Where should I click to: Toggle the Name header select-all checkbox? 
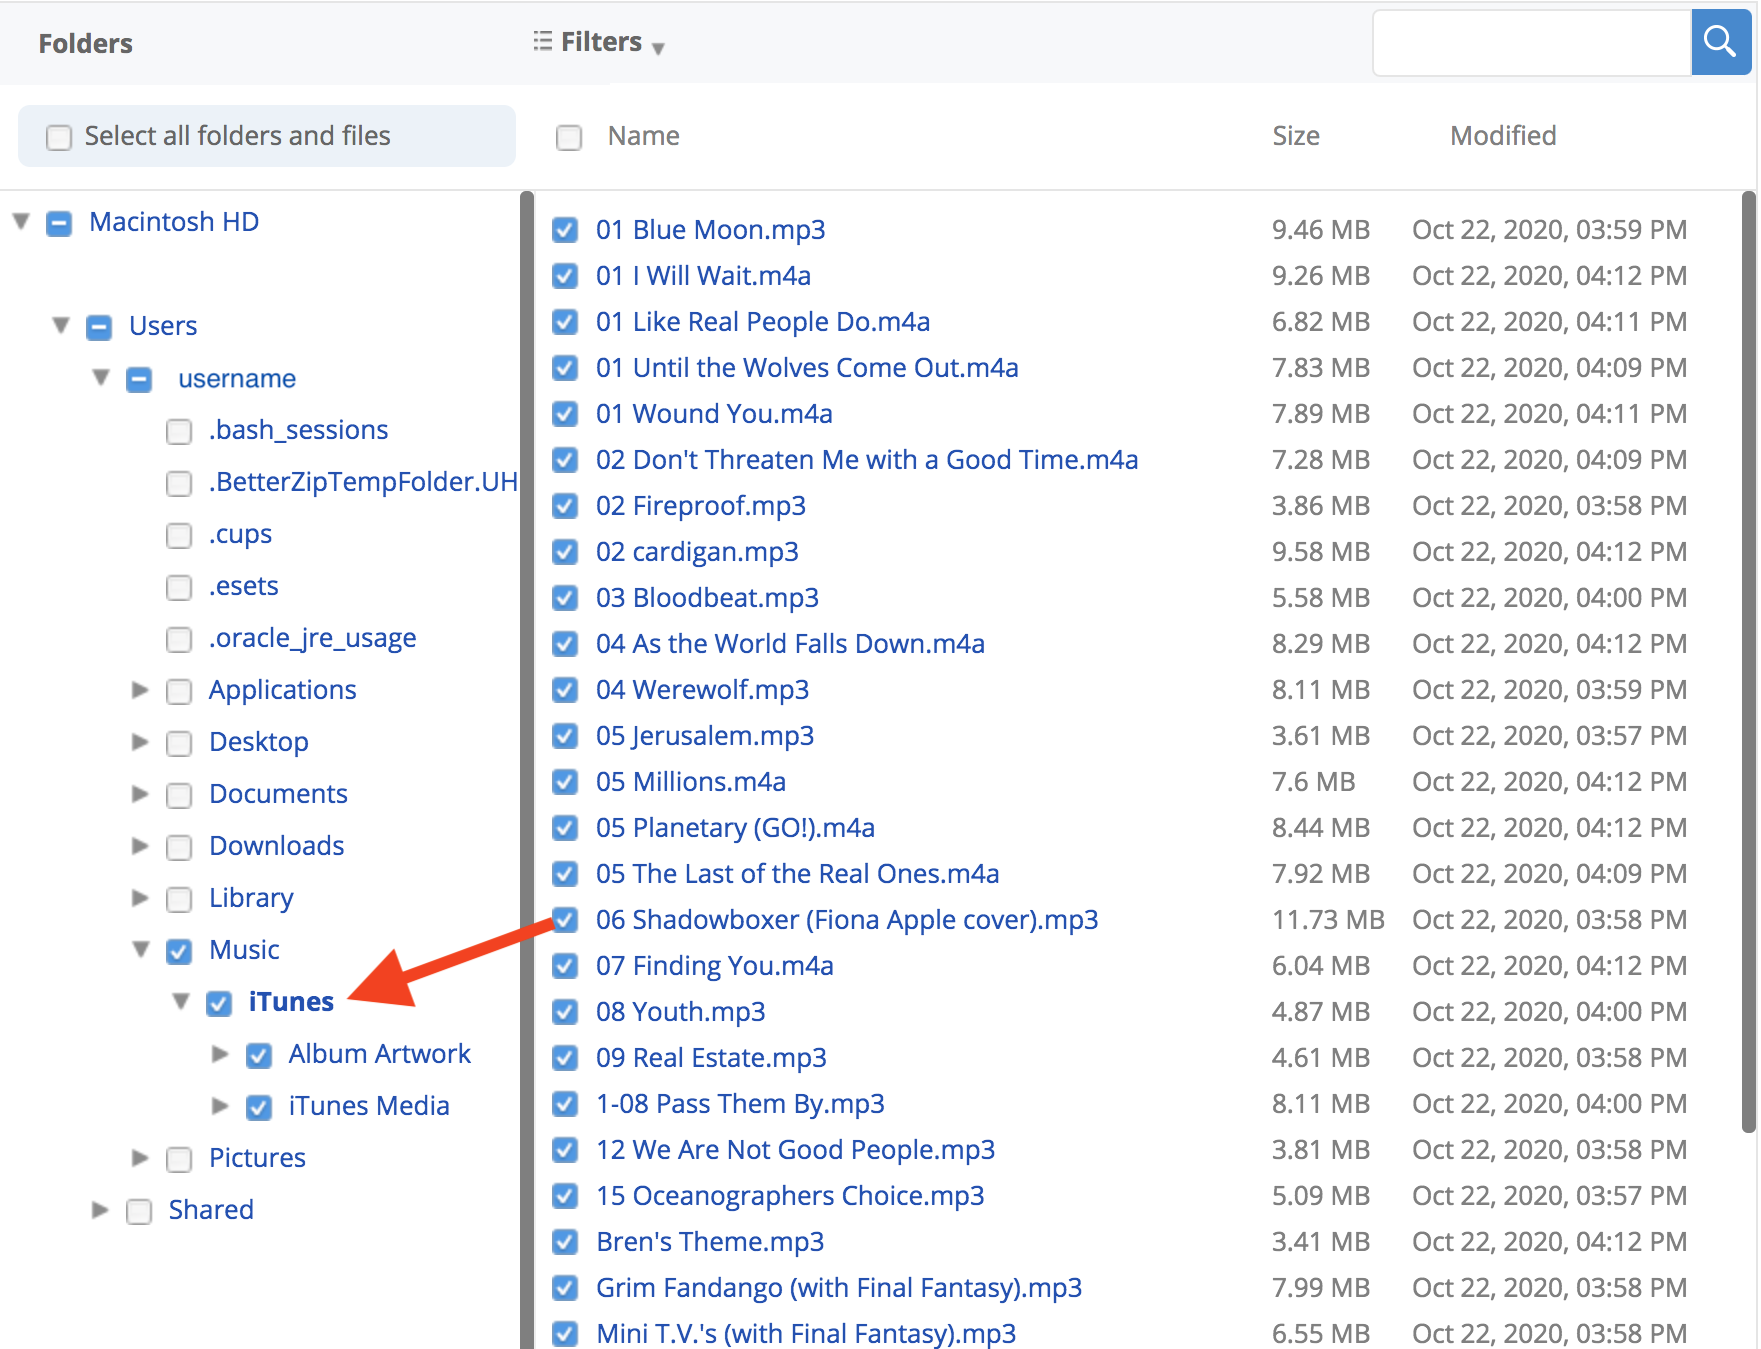pos(569,137)
